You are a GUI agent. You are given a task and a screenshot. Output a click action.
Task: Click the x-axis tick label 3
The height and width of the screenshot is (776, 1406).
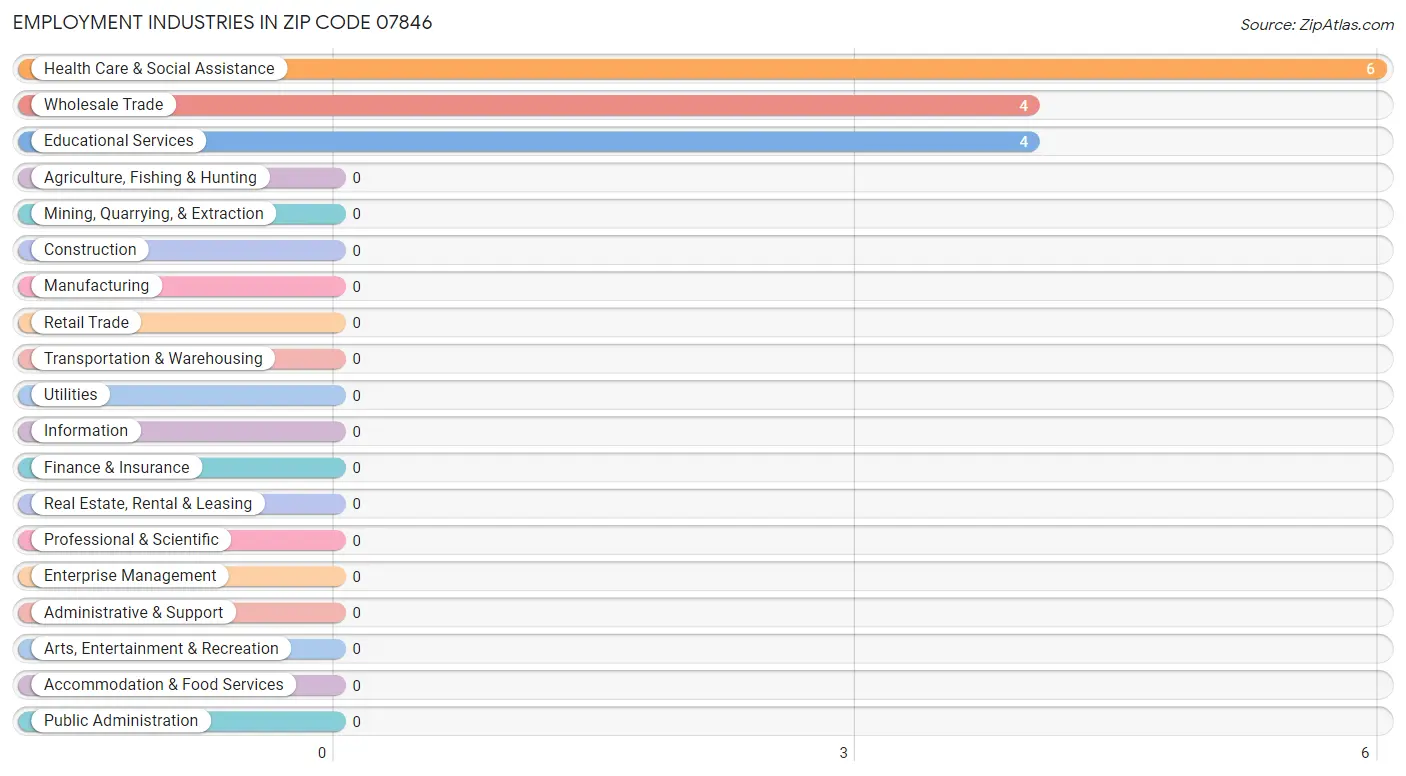(x=844, y=752)
